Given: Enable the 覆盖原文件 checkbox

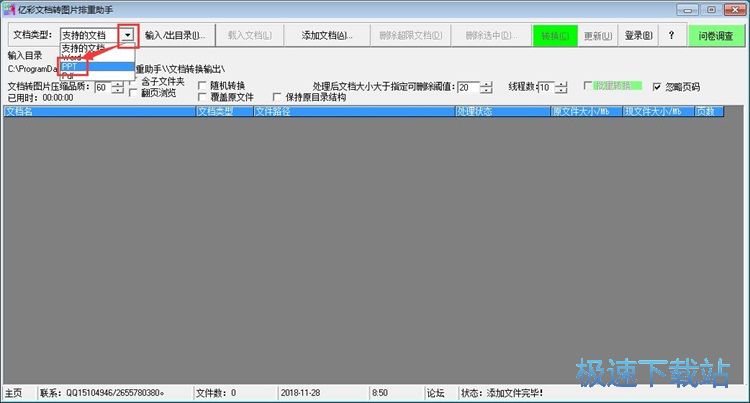Looking at the screenshot, I should (202, 97).
